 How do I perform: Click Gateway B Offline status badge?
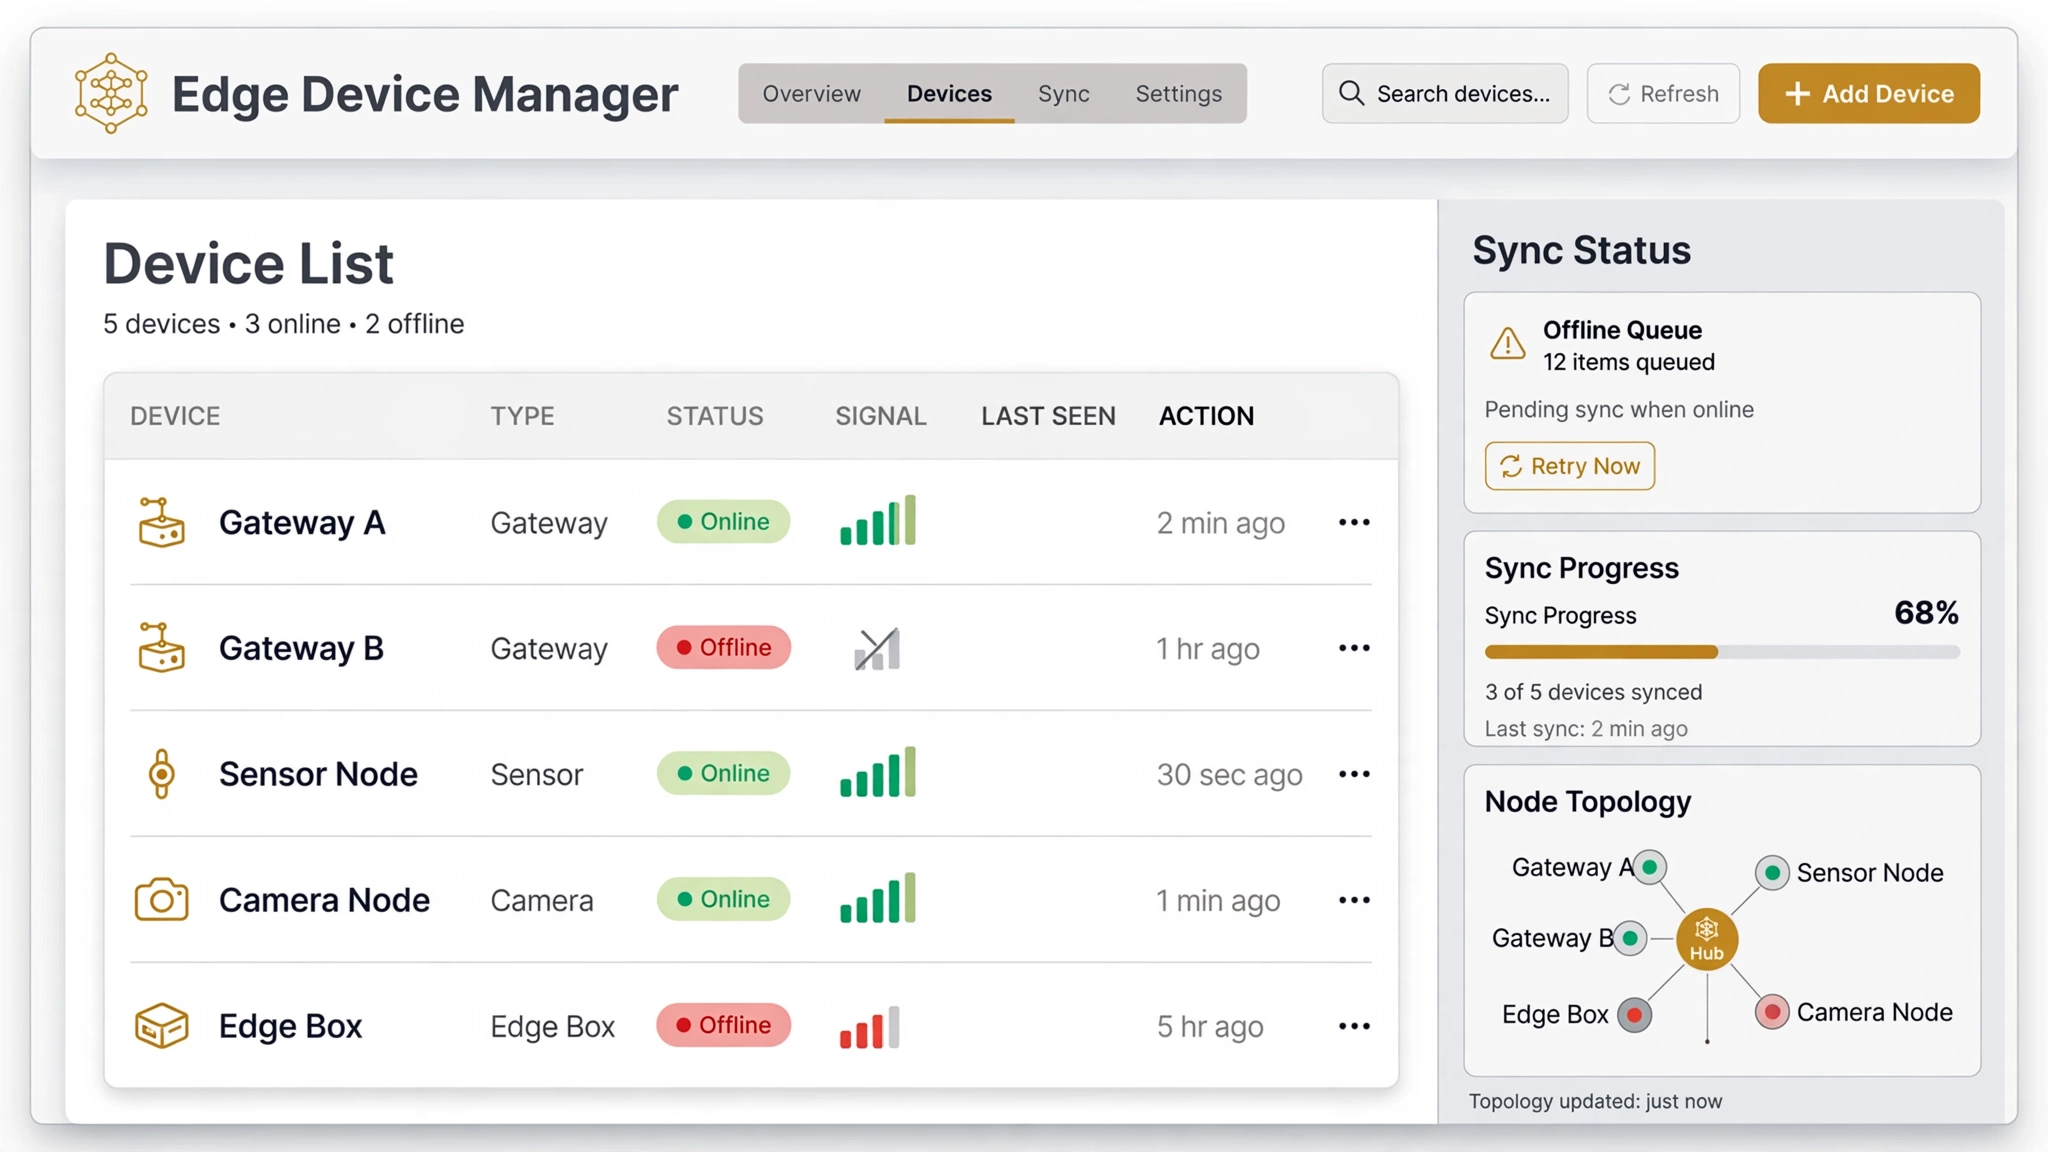(723, 648)
